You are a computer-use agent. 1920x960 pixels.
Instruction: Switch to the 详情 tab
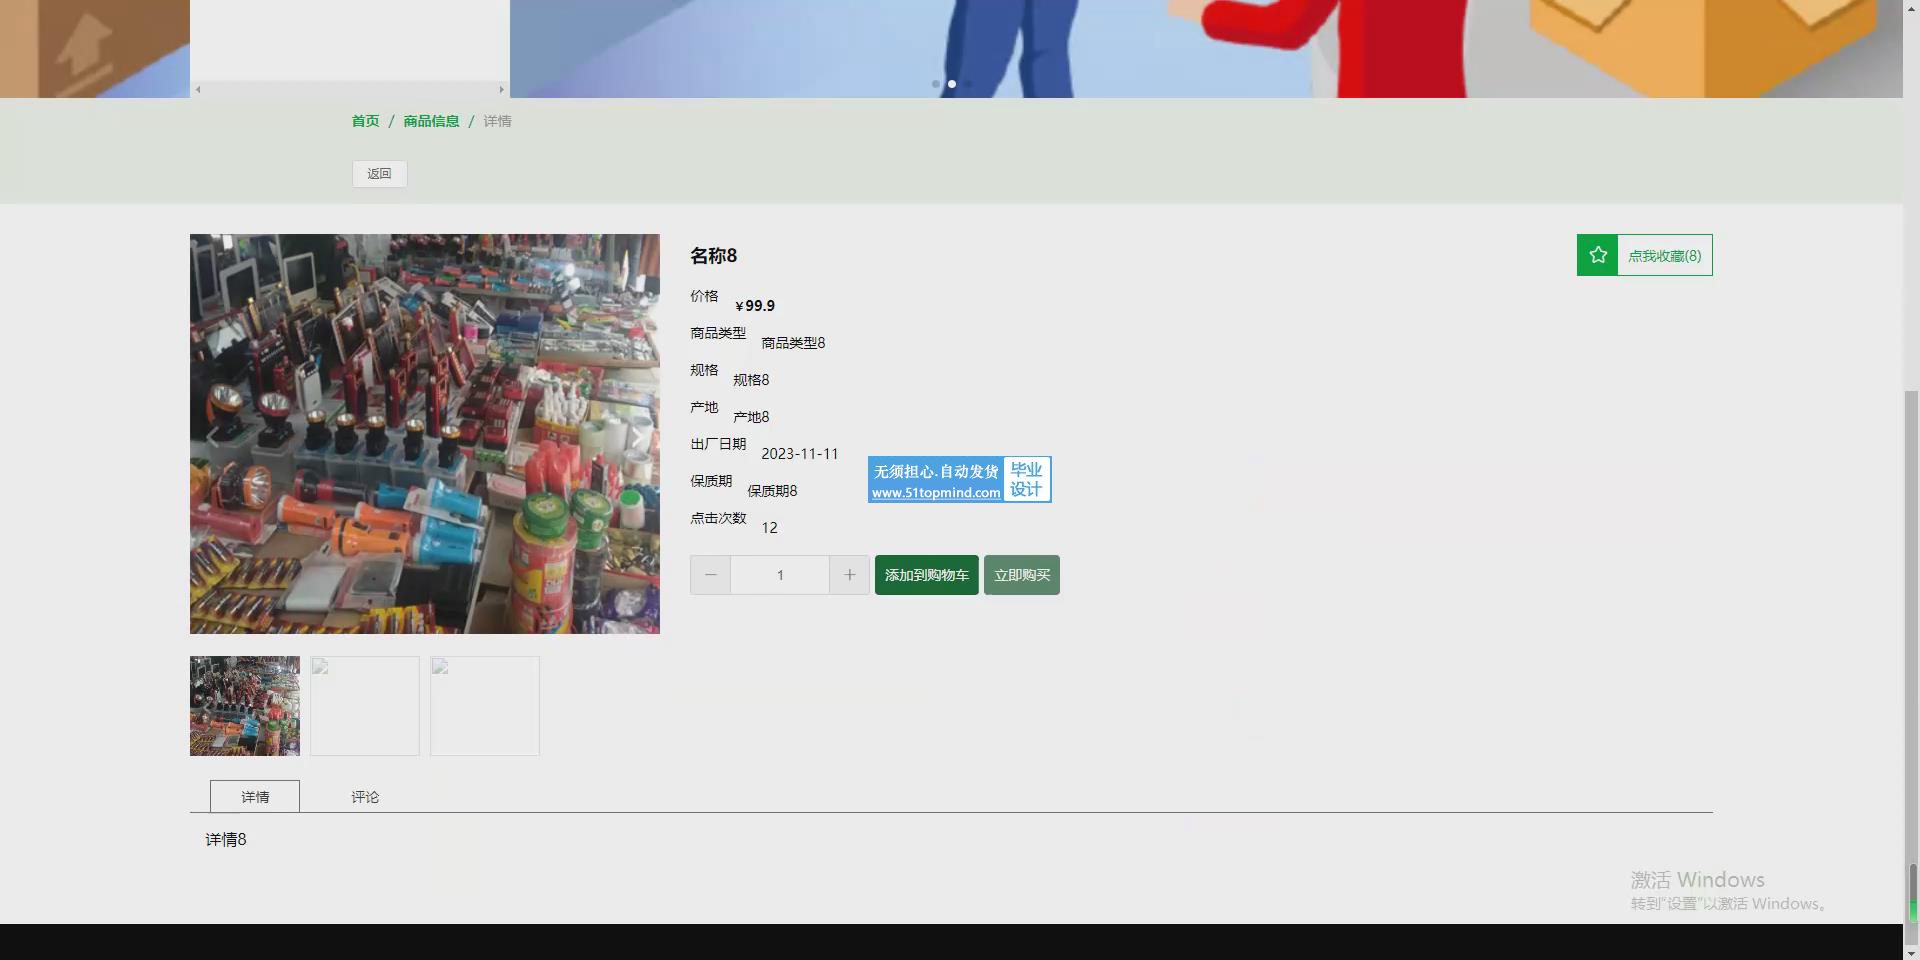255,797
